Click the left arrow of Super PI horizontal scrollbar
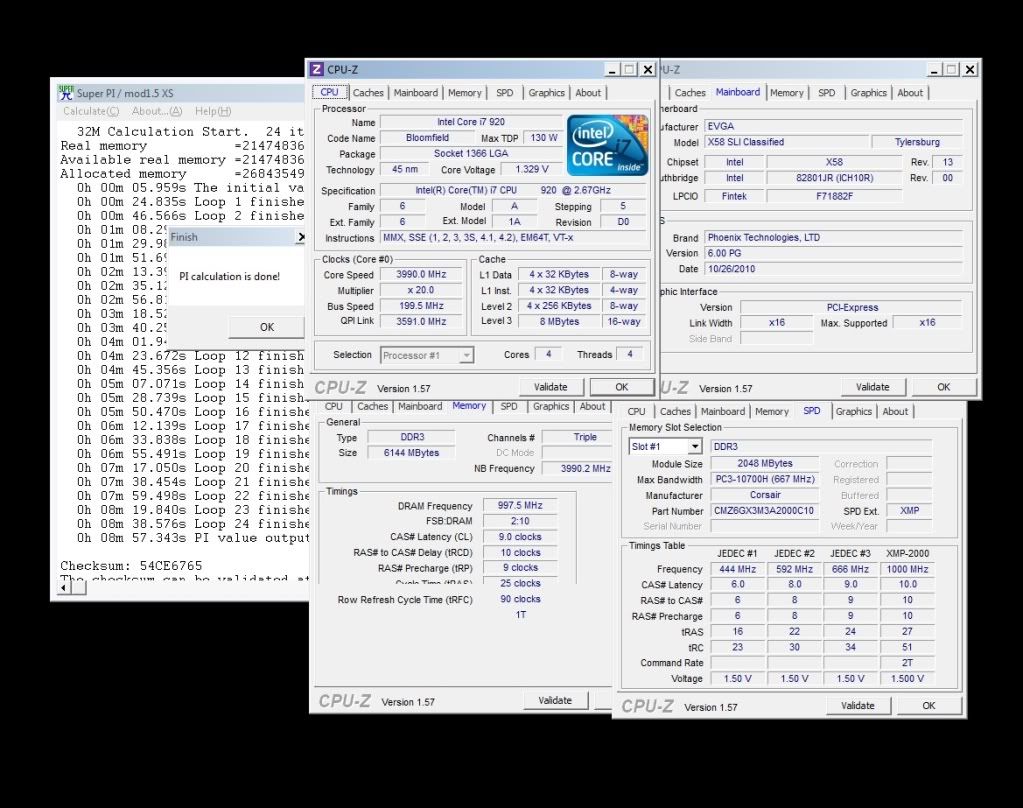This screenshot has height=808, width=1023. point(64,587)
